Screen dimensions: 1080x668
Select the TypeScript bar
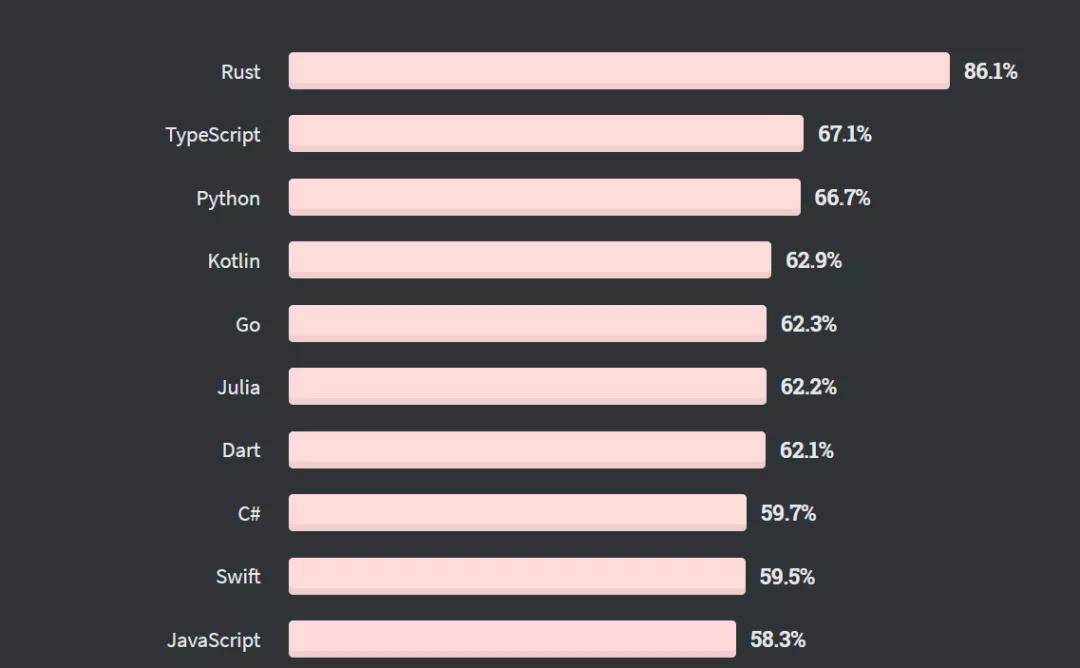[546, 134]
